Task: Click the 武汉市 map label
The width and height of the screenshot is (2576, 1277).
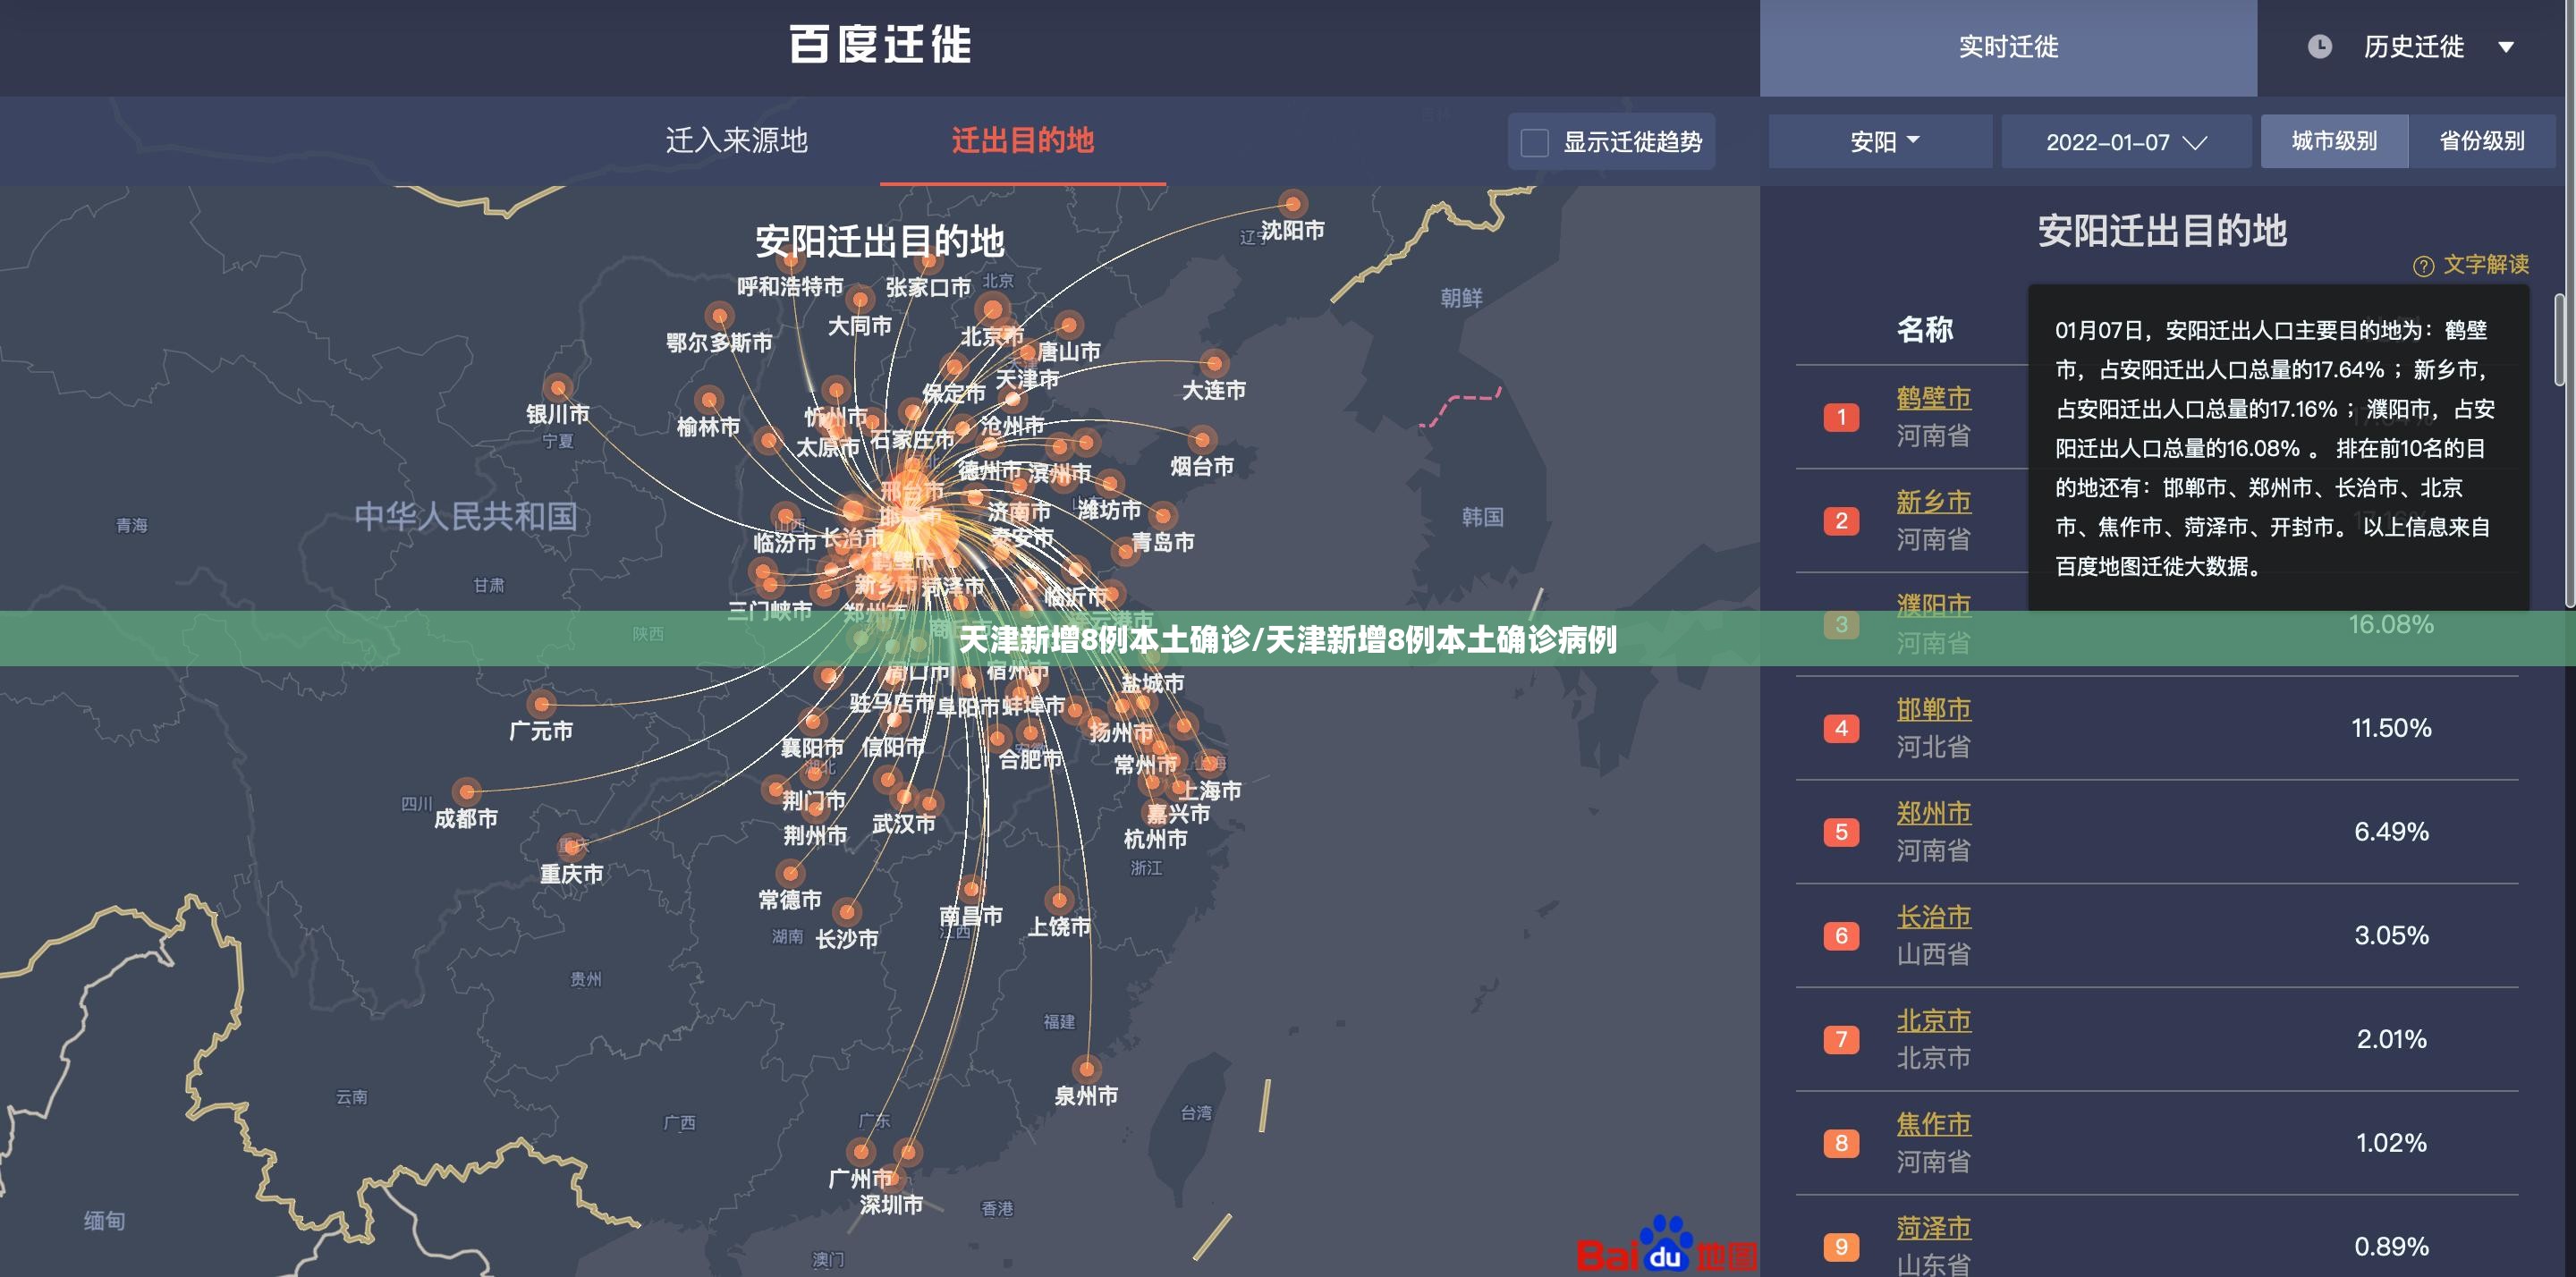Action: pyautogui.click(x=904, y=824)
